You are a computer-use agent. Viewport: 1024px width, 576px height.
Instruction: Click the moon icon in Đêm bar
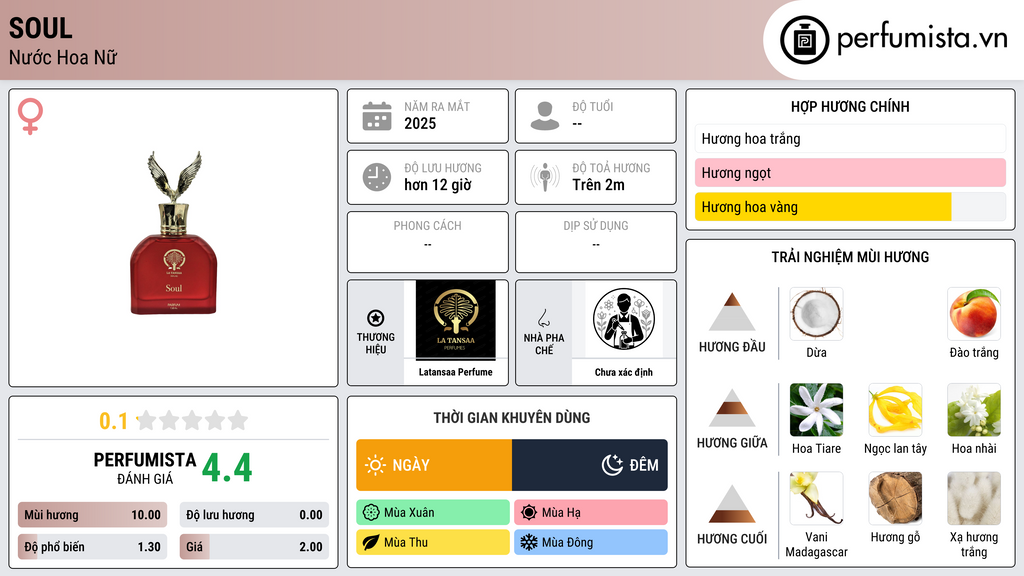coord(612,465)
